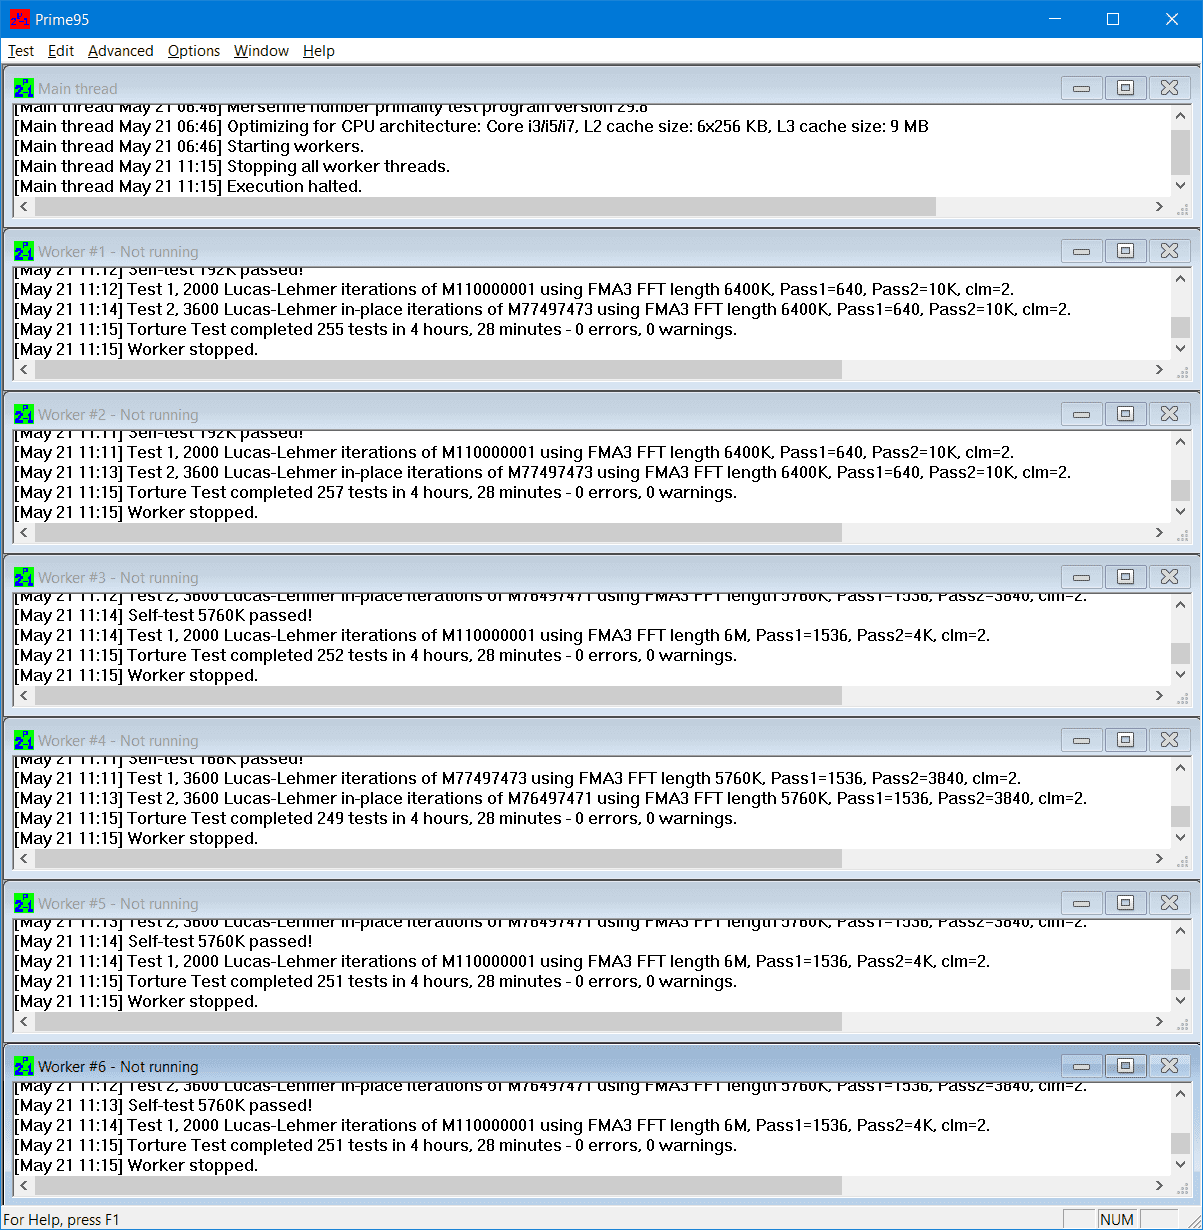Maximize the Worker #1 child window

[1125, 251]
